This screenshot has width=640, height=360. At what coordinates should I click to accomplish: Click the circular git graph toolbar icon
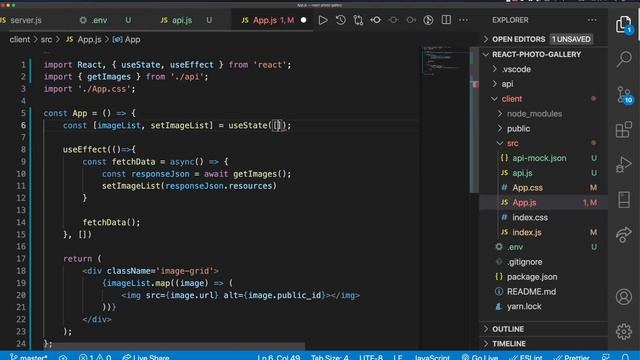pyautogui.click(x=428, y=20)
